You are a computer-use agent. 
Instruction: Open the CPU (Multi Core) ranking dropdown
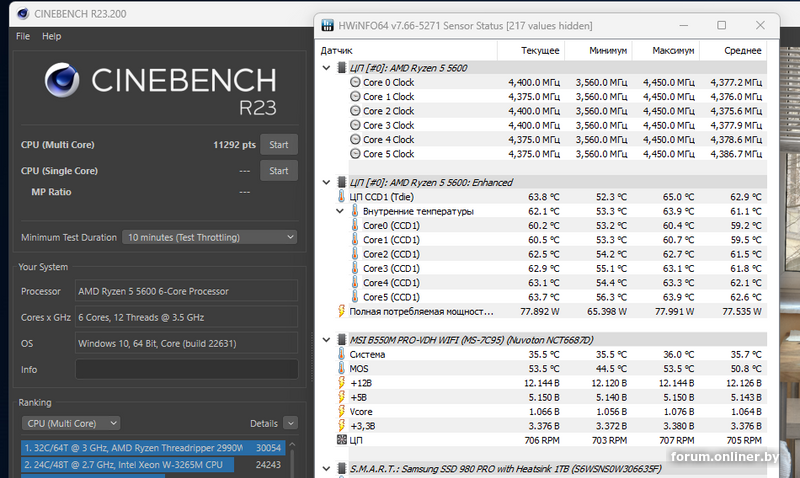(x=70, y=423)
